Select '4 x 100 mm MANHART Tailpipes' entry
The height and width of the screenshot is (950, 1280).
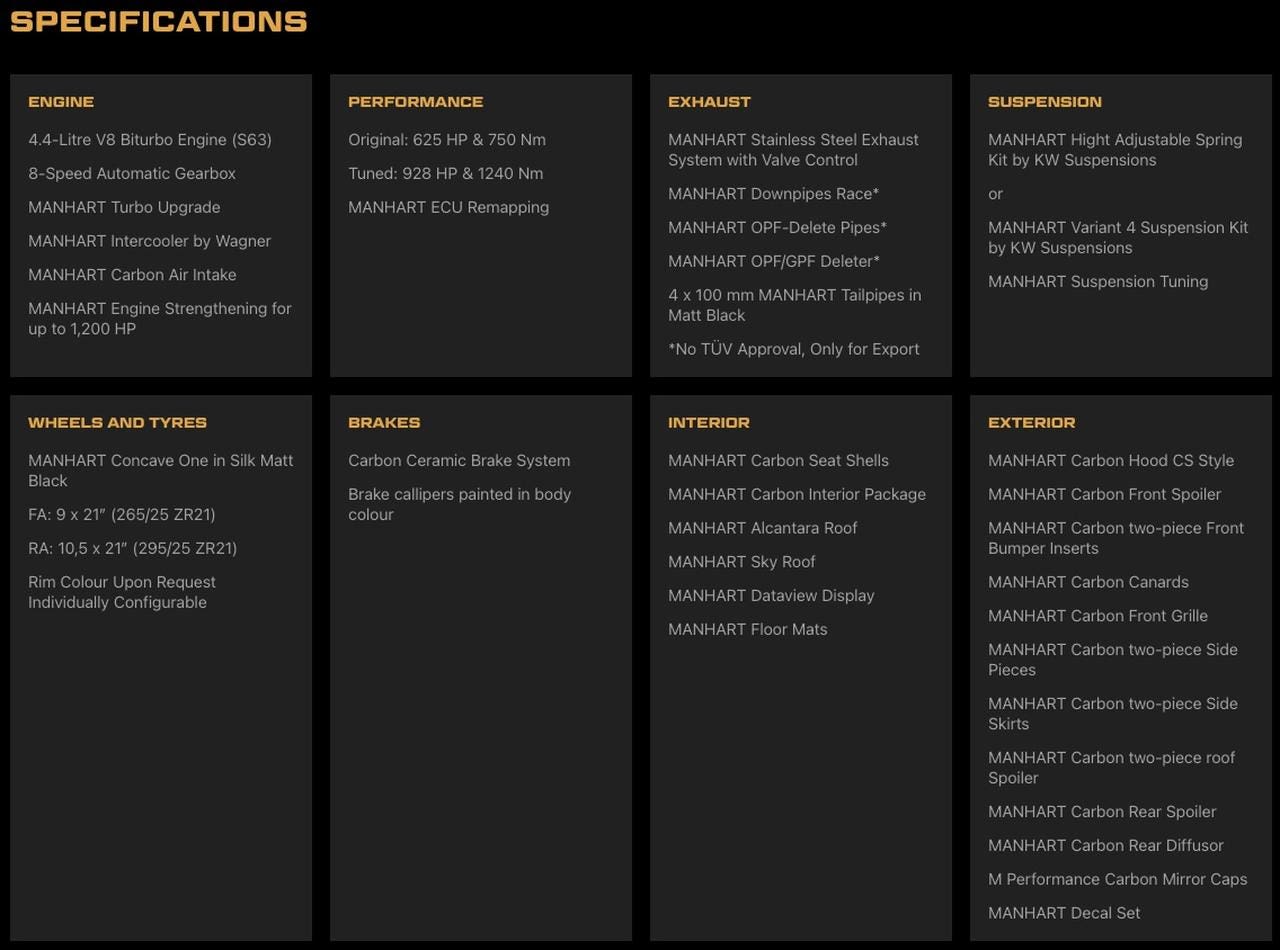coord(795,305)
